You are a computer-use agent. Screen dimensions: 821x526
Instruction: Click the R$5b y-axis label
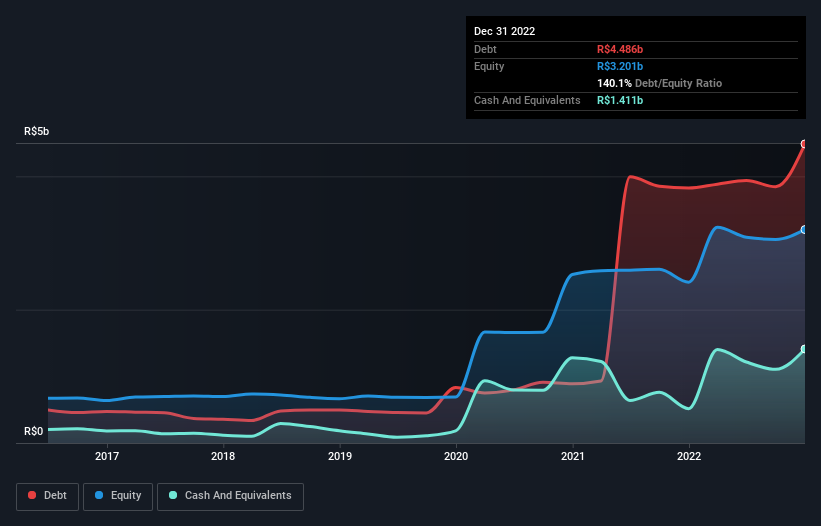(x=37, y=131)
